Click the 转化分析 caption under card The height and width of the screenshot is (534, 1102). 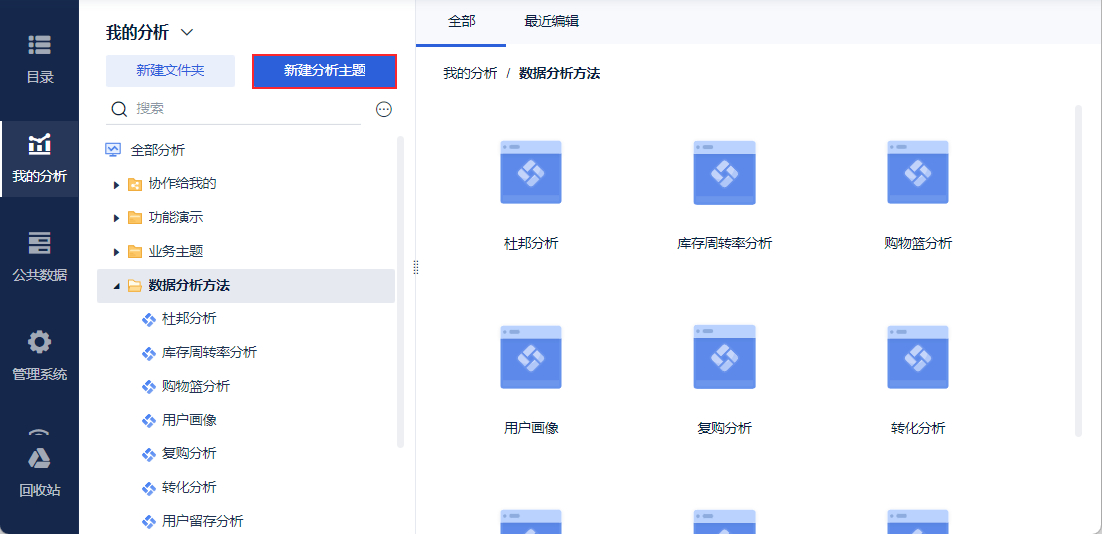918,428
